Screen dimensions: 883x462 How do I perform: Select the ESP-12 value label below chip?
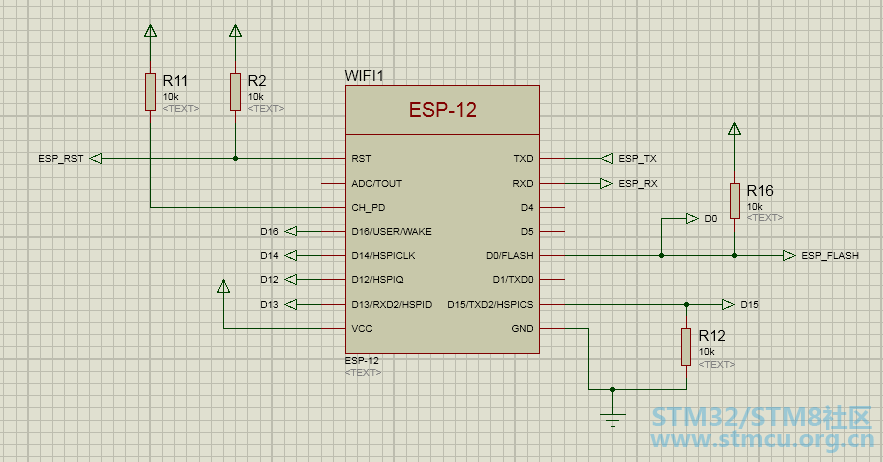pyautogui.click(x=362, y=361)
